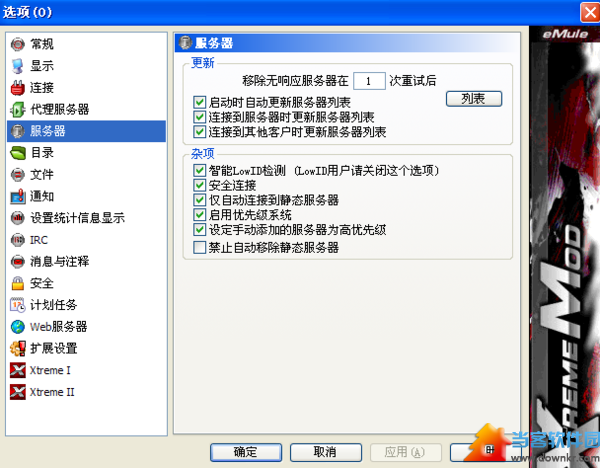
Task: Select the 安全 padlock icon
Action: point(18,284)
